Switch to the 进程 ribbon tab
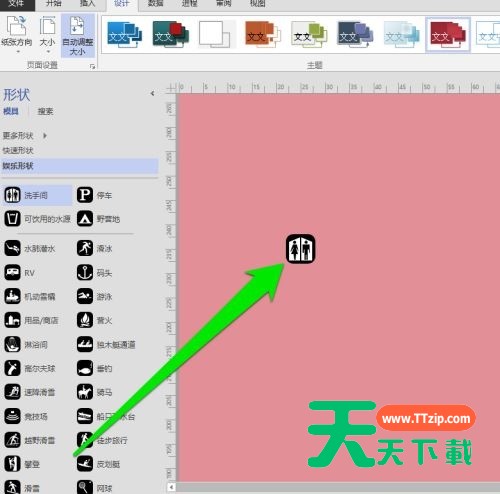Image resolution: width=500 pixels, height=494 pixels. (x=190, y=3)
